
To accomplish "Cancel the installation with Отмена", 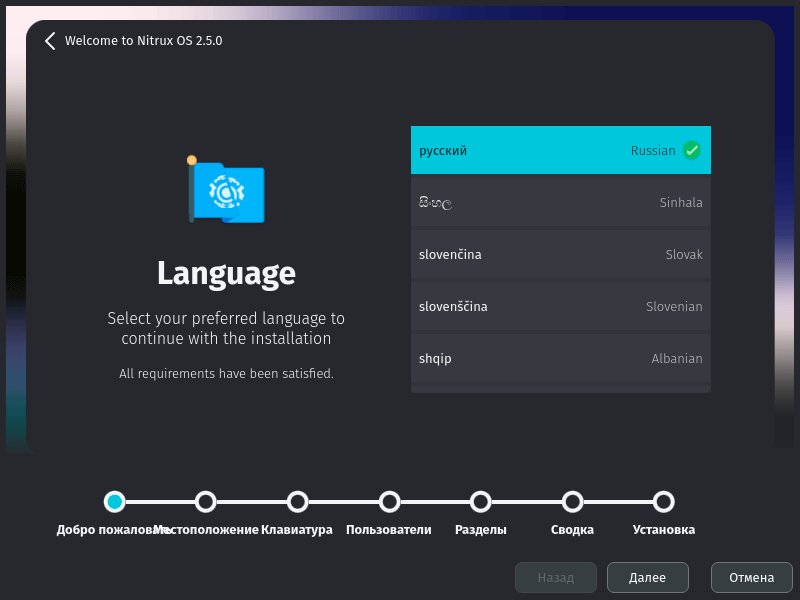I will tap(752, 578).
